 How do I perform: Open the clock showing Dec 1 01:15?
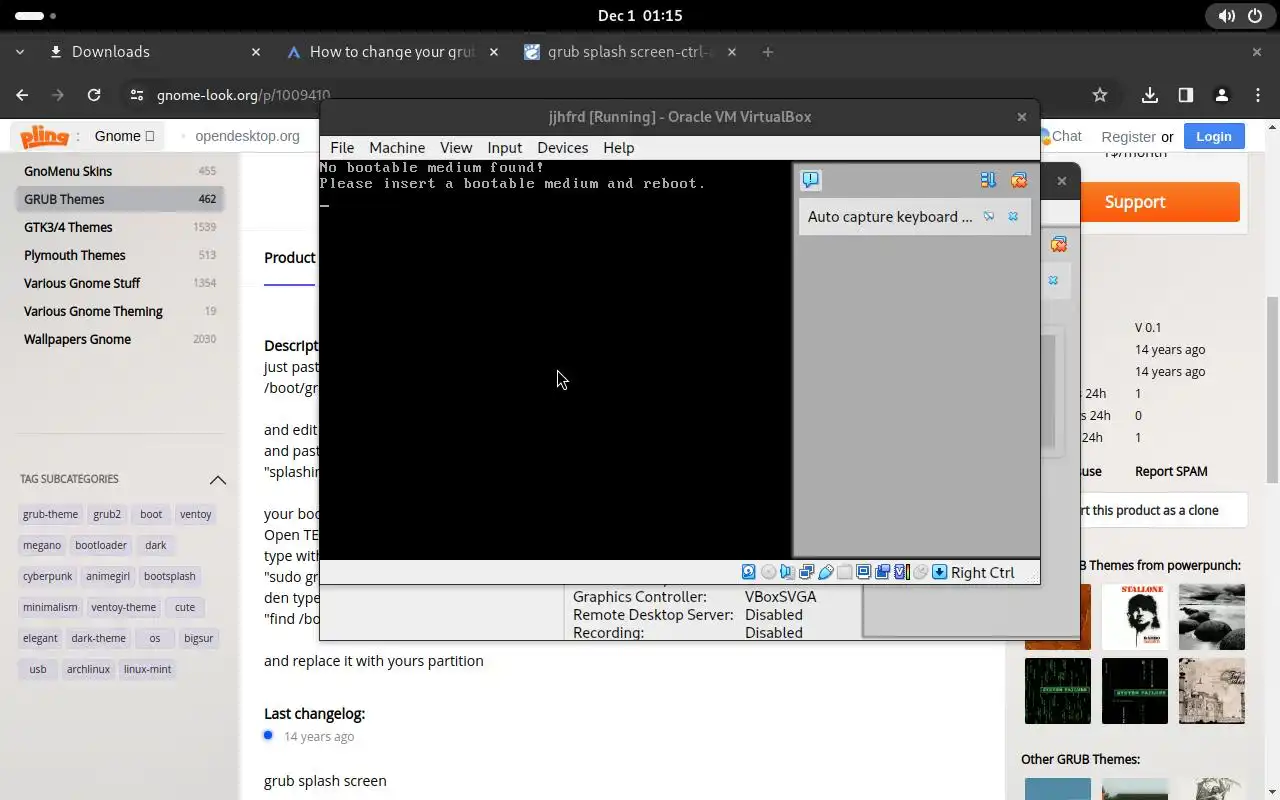point(640,16)
